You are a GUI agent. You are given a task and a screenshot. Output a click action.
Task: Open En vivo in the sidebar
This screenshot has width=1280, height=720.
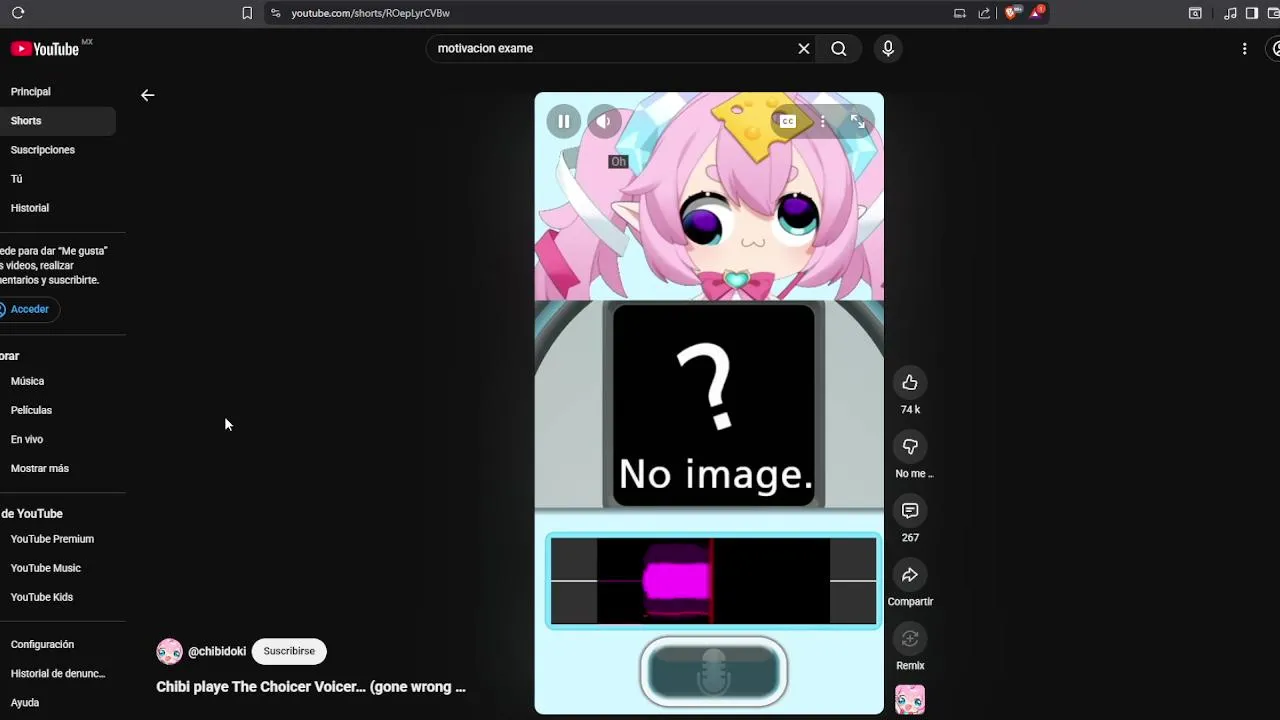(x=58, y=439)
